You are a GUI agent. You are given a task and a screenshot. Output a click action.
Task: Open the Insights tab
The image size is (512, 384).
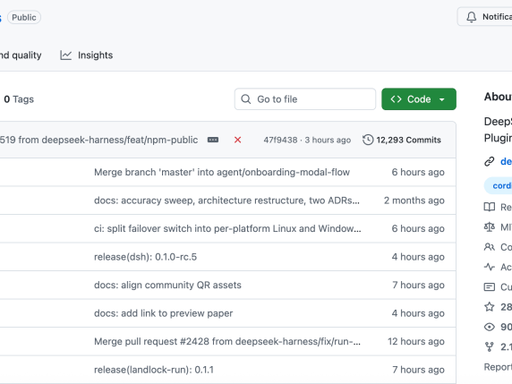(x=86, y=55)
